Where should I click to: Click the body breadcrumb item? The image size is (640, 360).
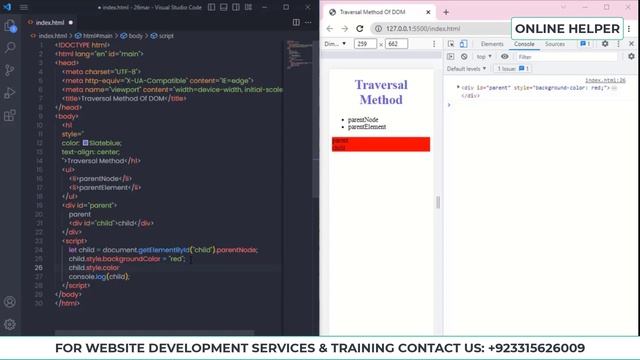pos(132,36)
